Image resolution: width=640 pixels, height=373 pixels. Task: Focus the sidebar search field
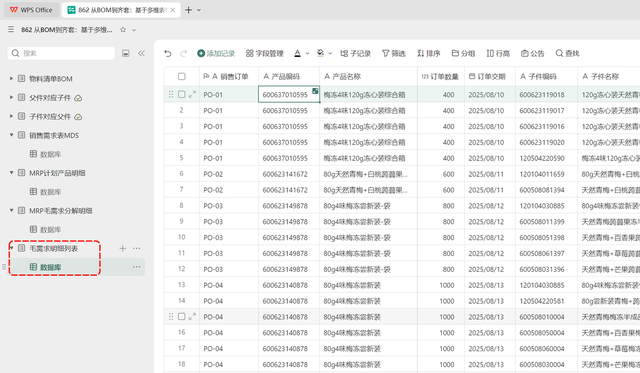click(x=61, y=53)
